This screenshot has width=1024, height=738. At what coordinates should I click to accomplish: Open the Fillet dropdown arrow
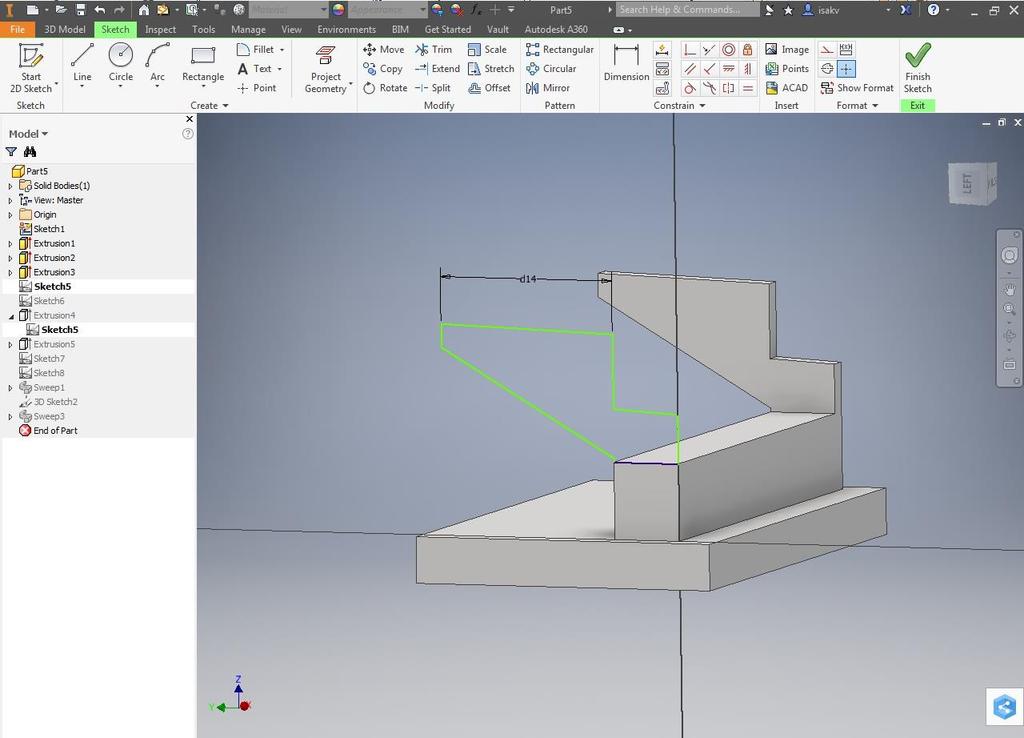(282, 50)
